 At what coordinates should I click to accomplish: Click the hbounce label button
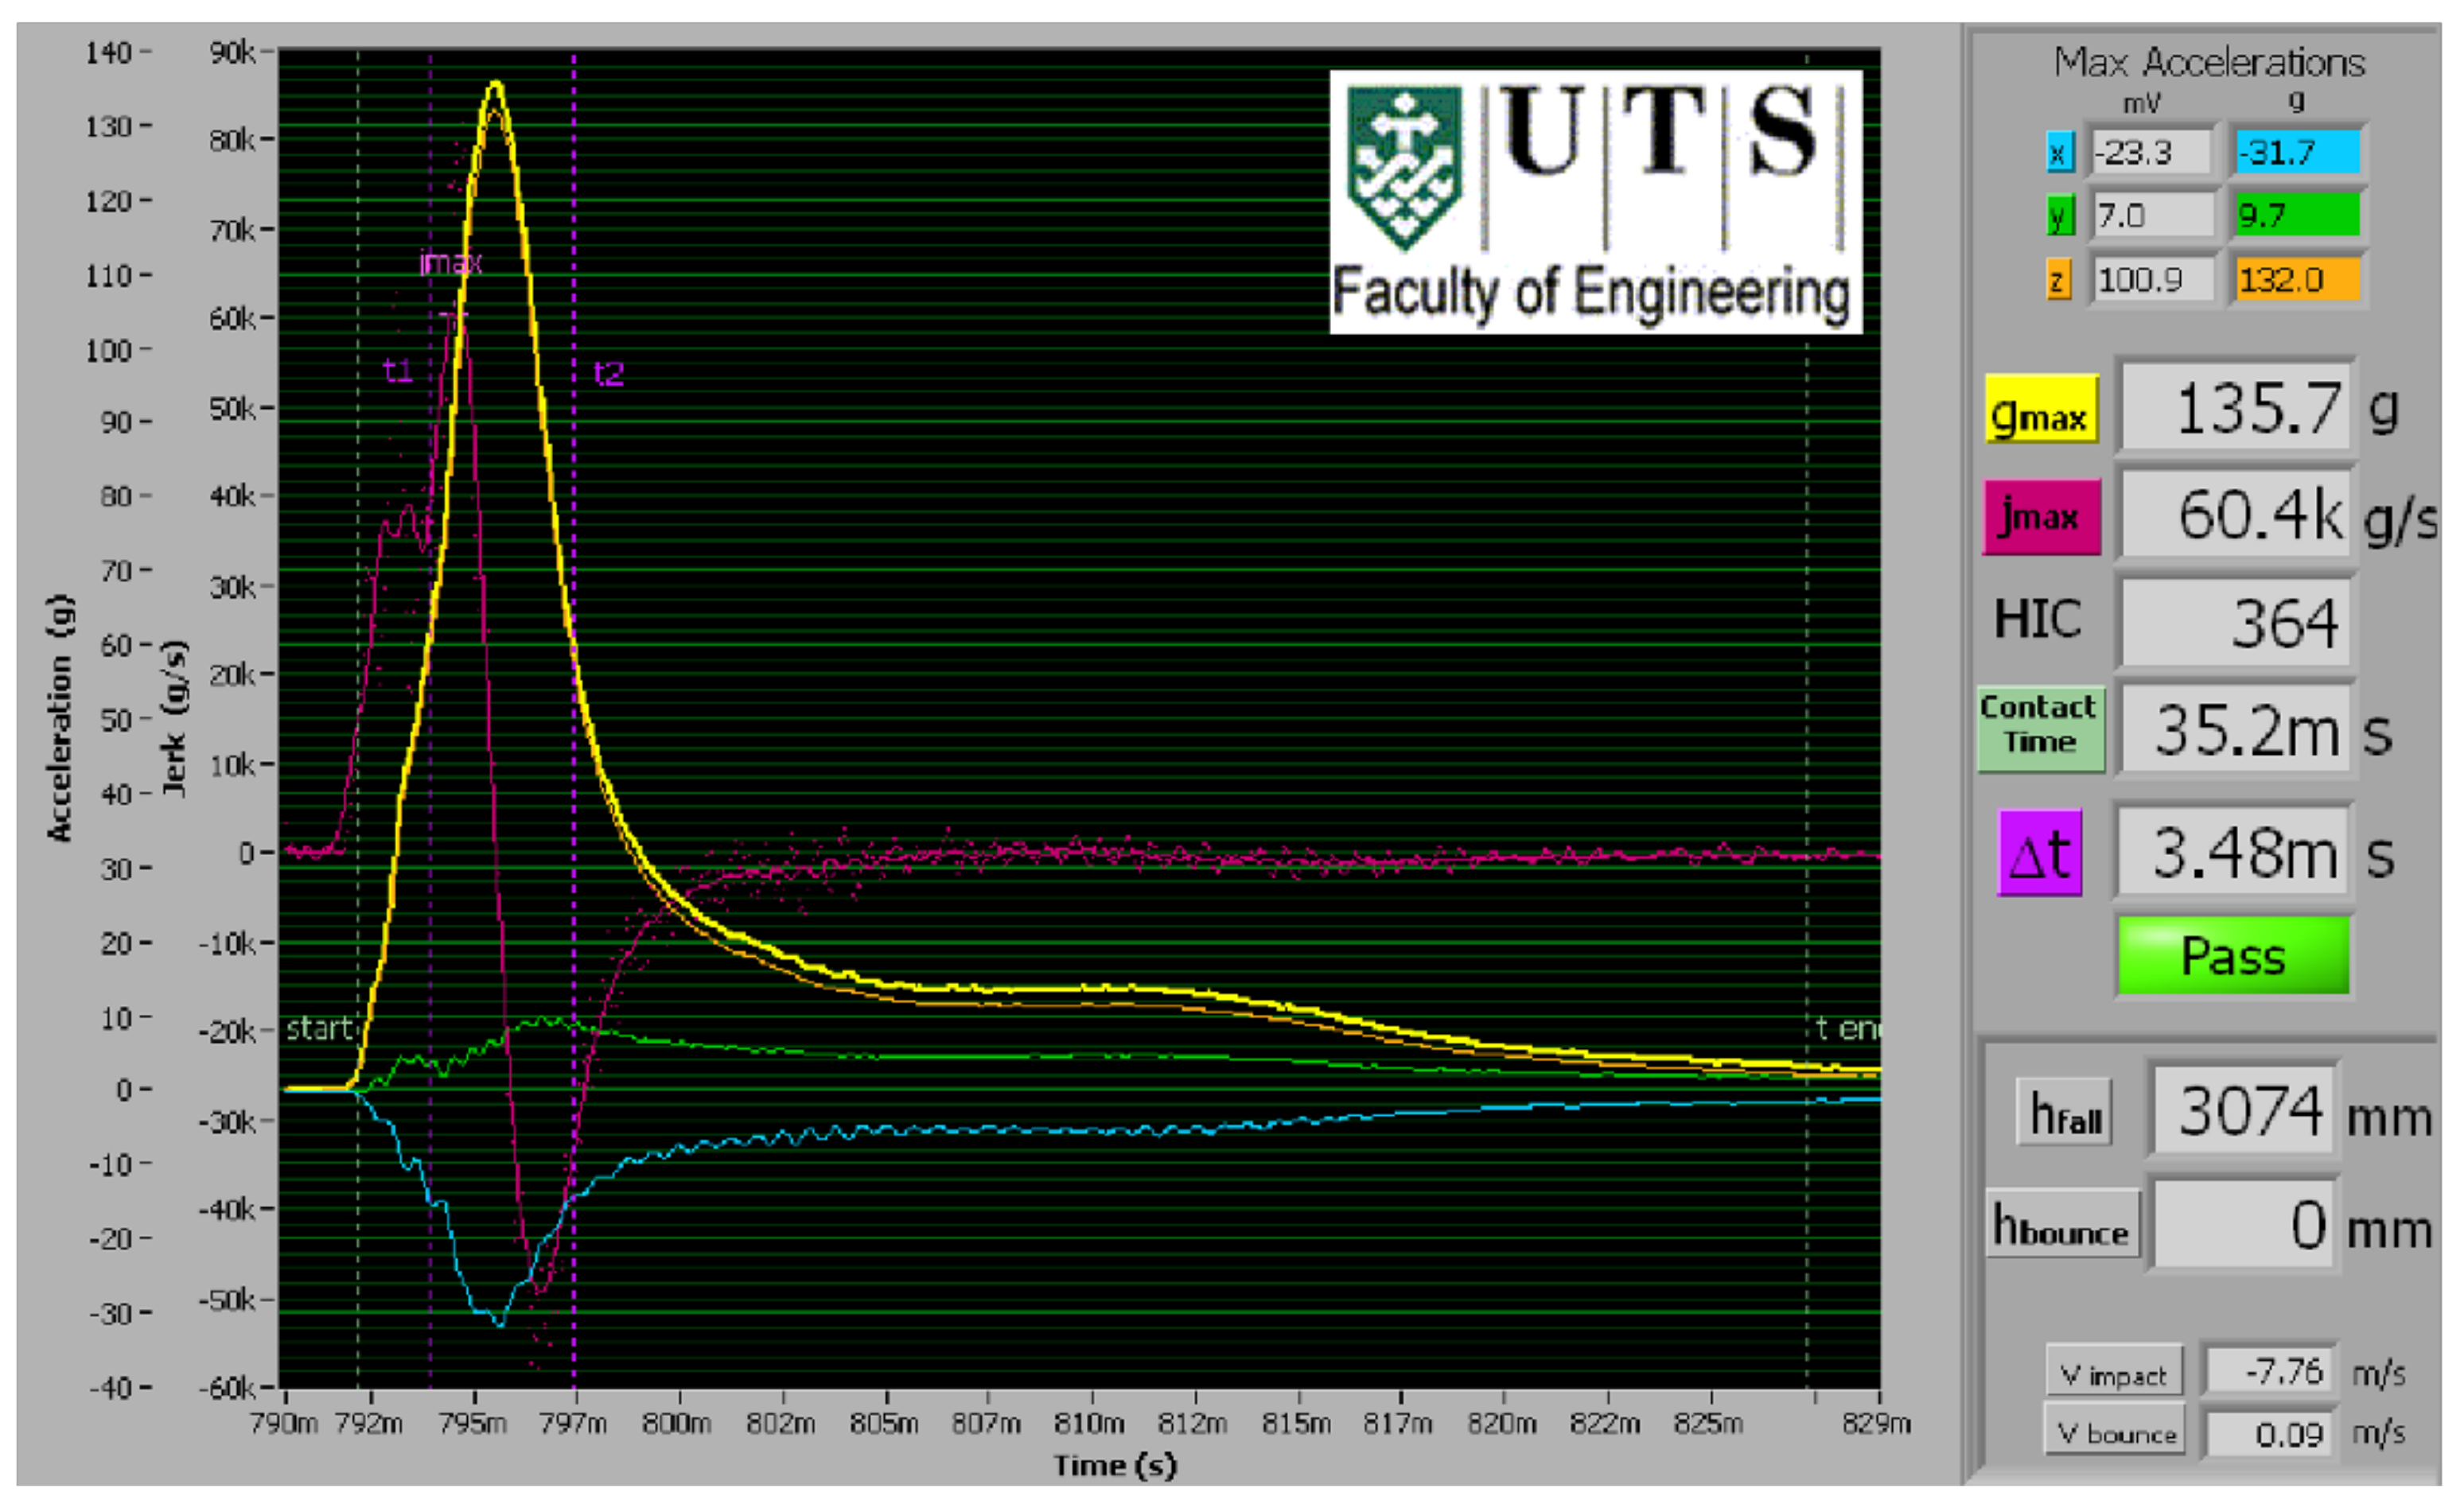2062,1224
